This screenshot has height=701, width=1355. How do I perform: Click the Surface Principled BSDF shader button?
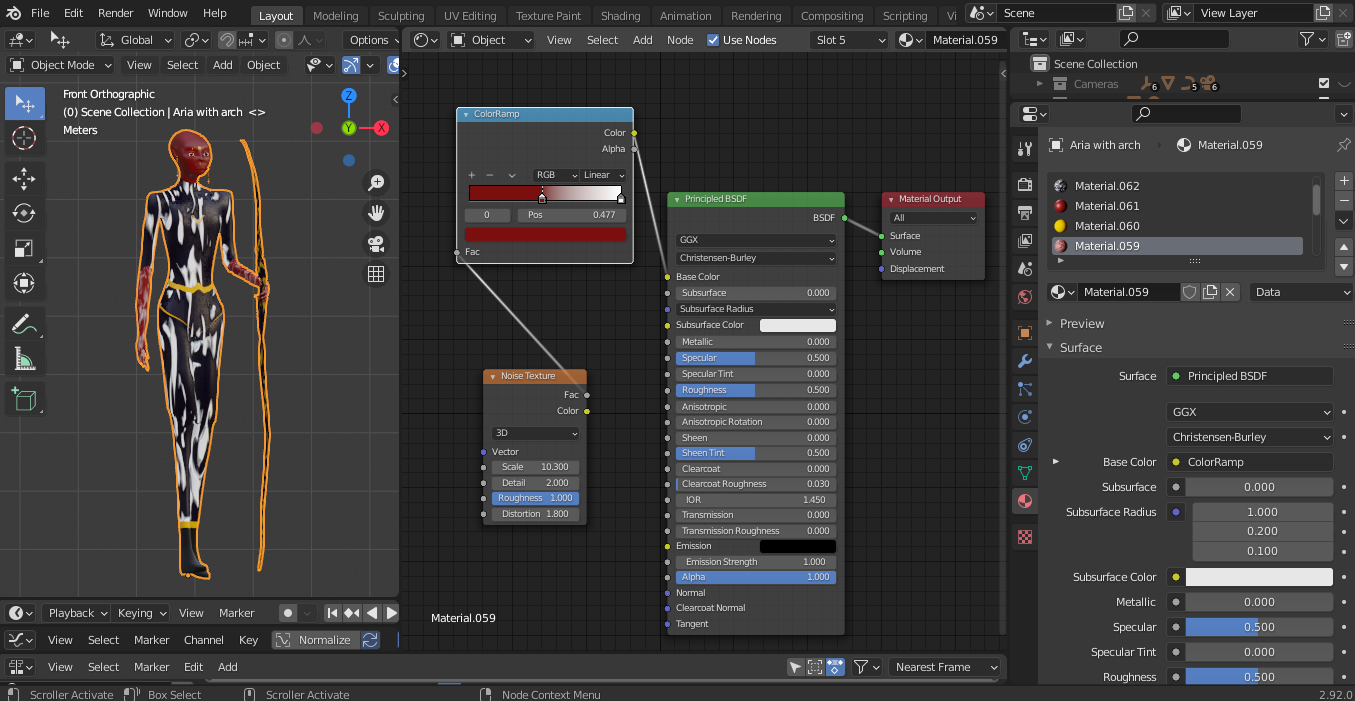(x=1250, y=376)
